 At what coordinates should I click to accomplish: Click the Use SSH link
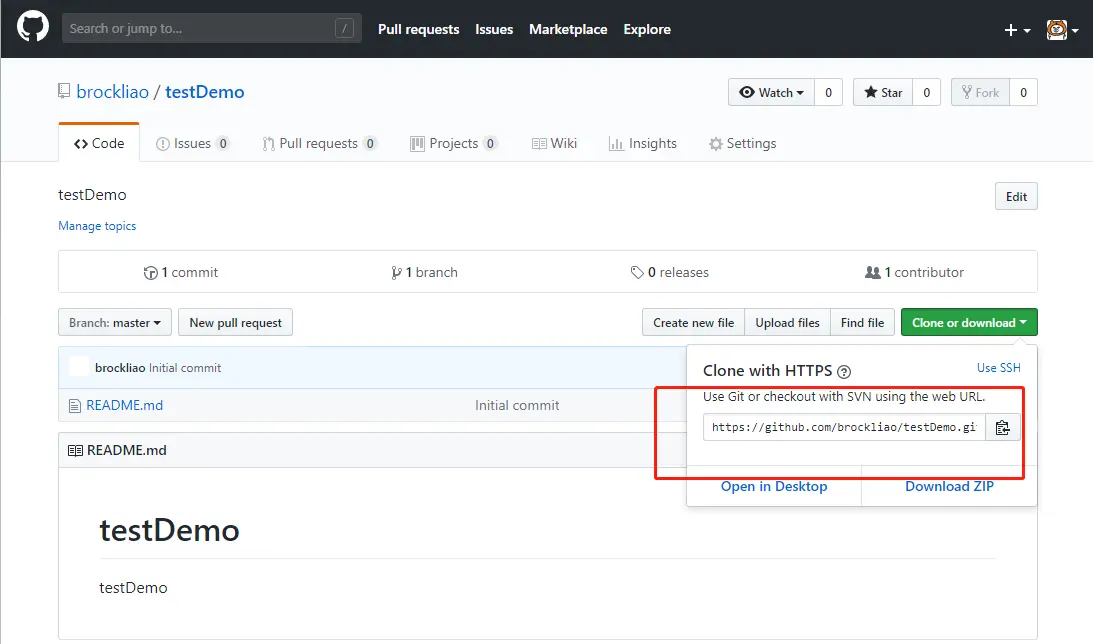tap(998, 367)
